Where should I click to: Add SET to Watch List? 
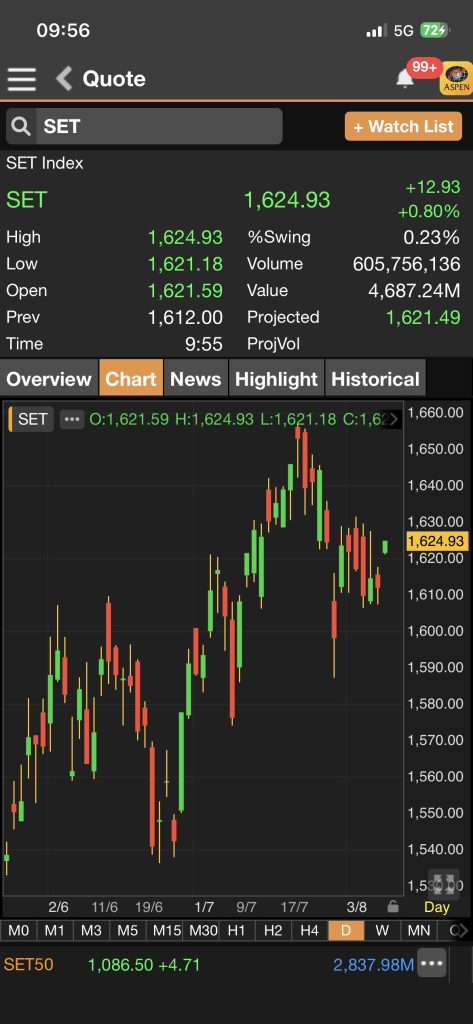[x=403, y=126]
